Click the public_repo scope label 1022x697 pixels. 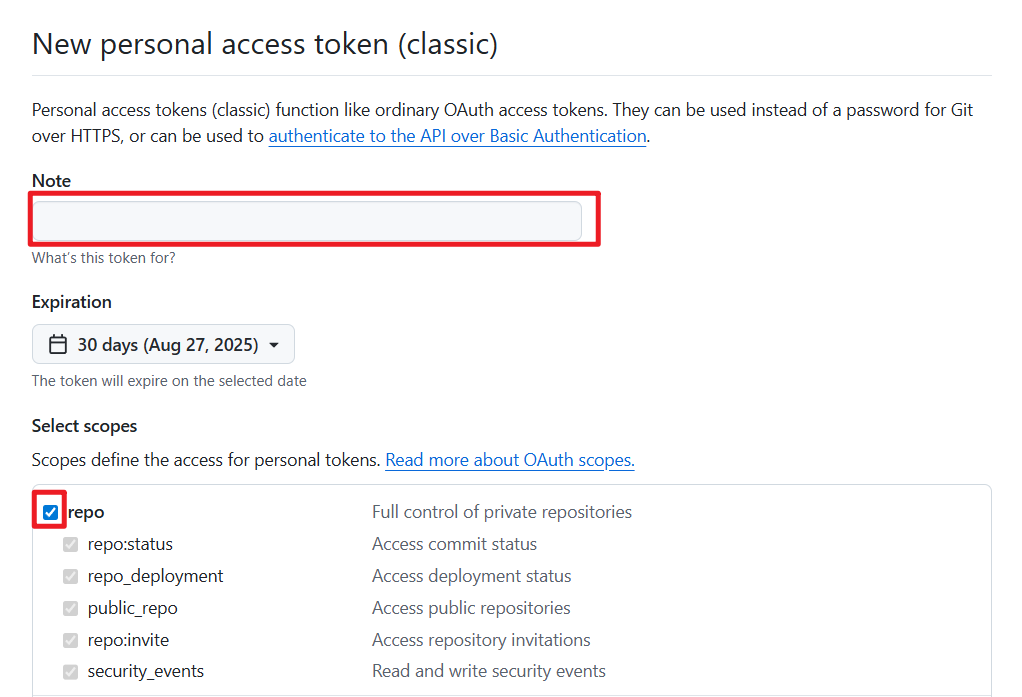tap(132, 608)
